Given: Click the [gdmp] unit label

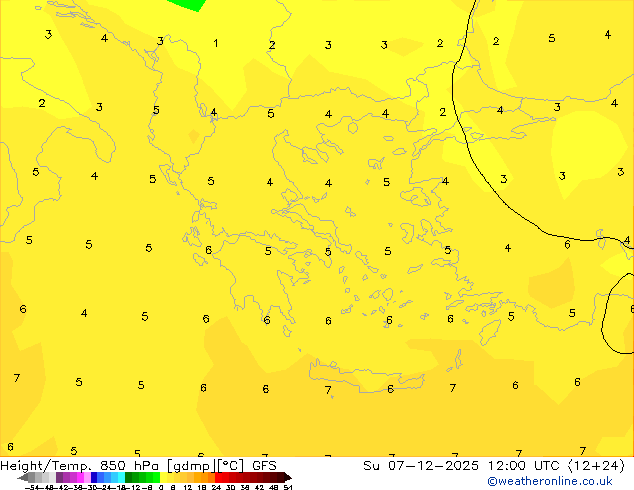Looking at the screenshot, I should click(x=189, y=465).
